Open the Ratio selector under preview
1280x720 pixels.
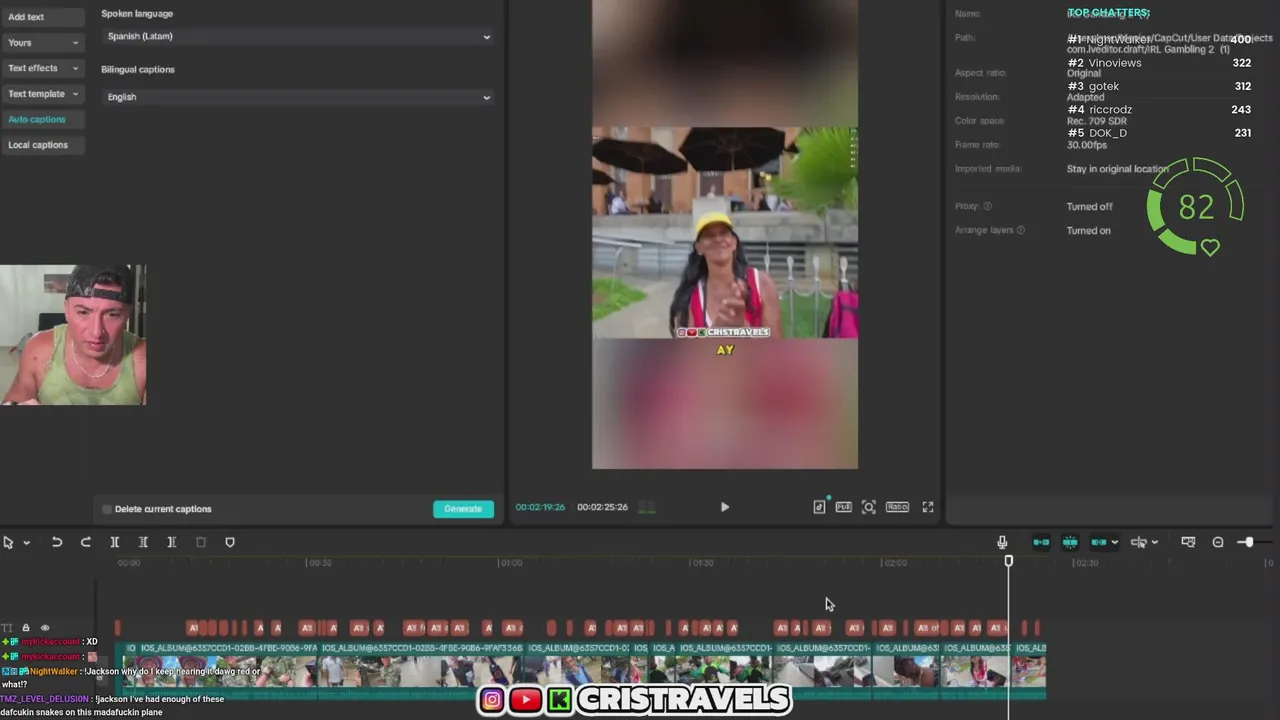pos(897,507)
